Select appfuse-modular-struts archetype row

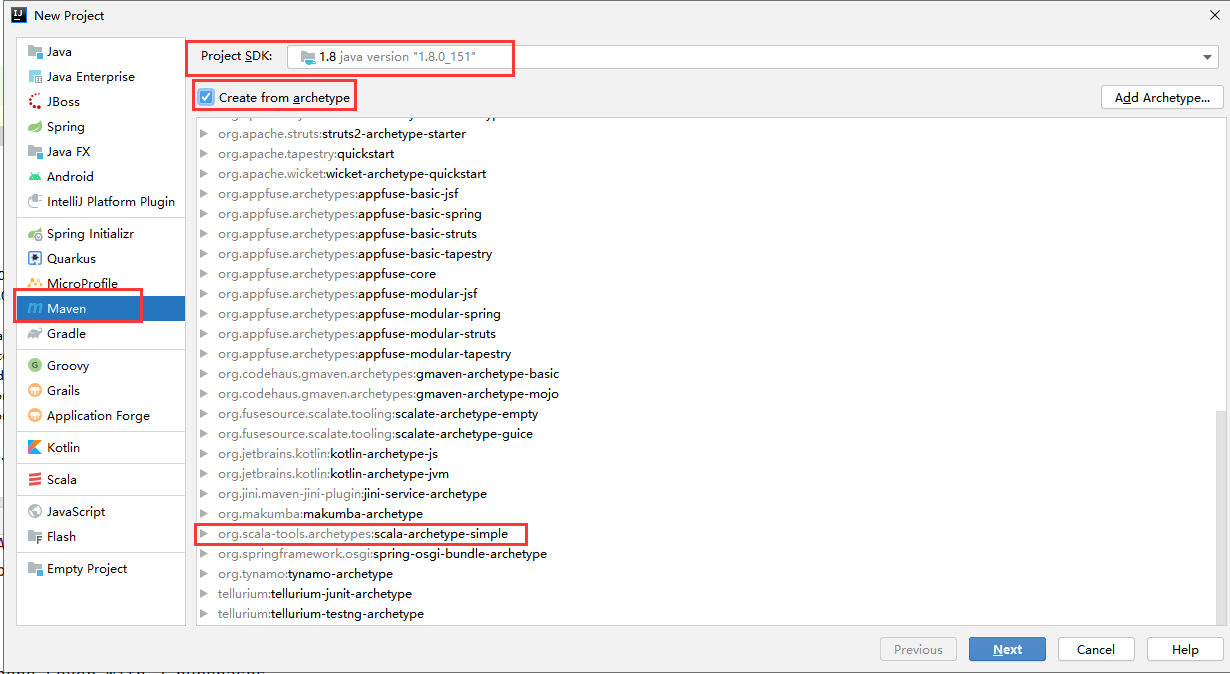[x=705, y=334]
